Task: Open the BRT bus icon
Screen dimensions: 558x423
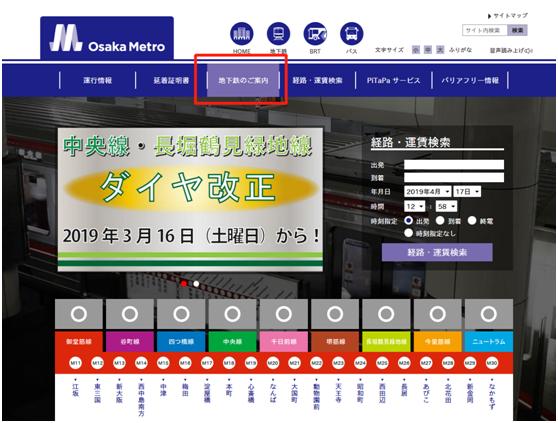Action: point(315,34)
